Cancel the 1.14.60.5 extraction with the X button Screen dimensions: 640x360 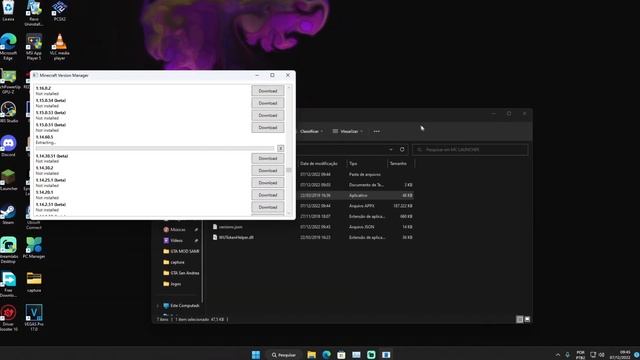(x=280, y=148)
